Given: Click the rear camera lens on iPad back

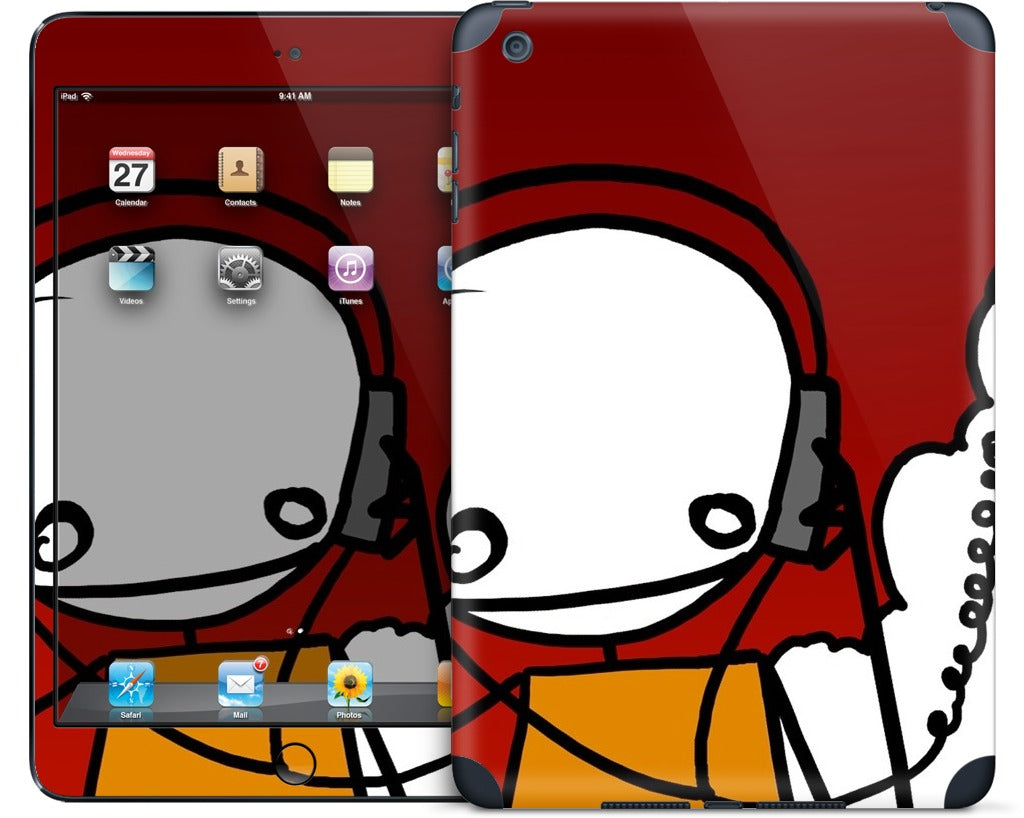Looking at the screenshot, I should [517, 47].
